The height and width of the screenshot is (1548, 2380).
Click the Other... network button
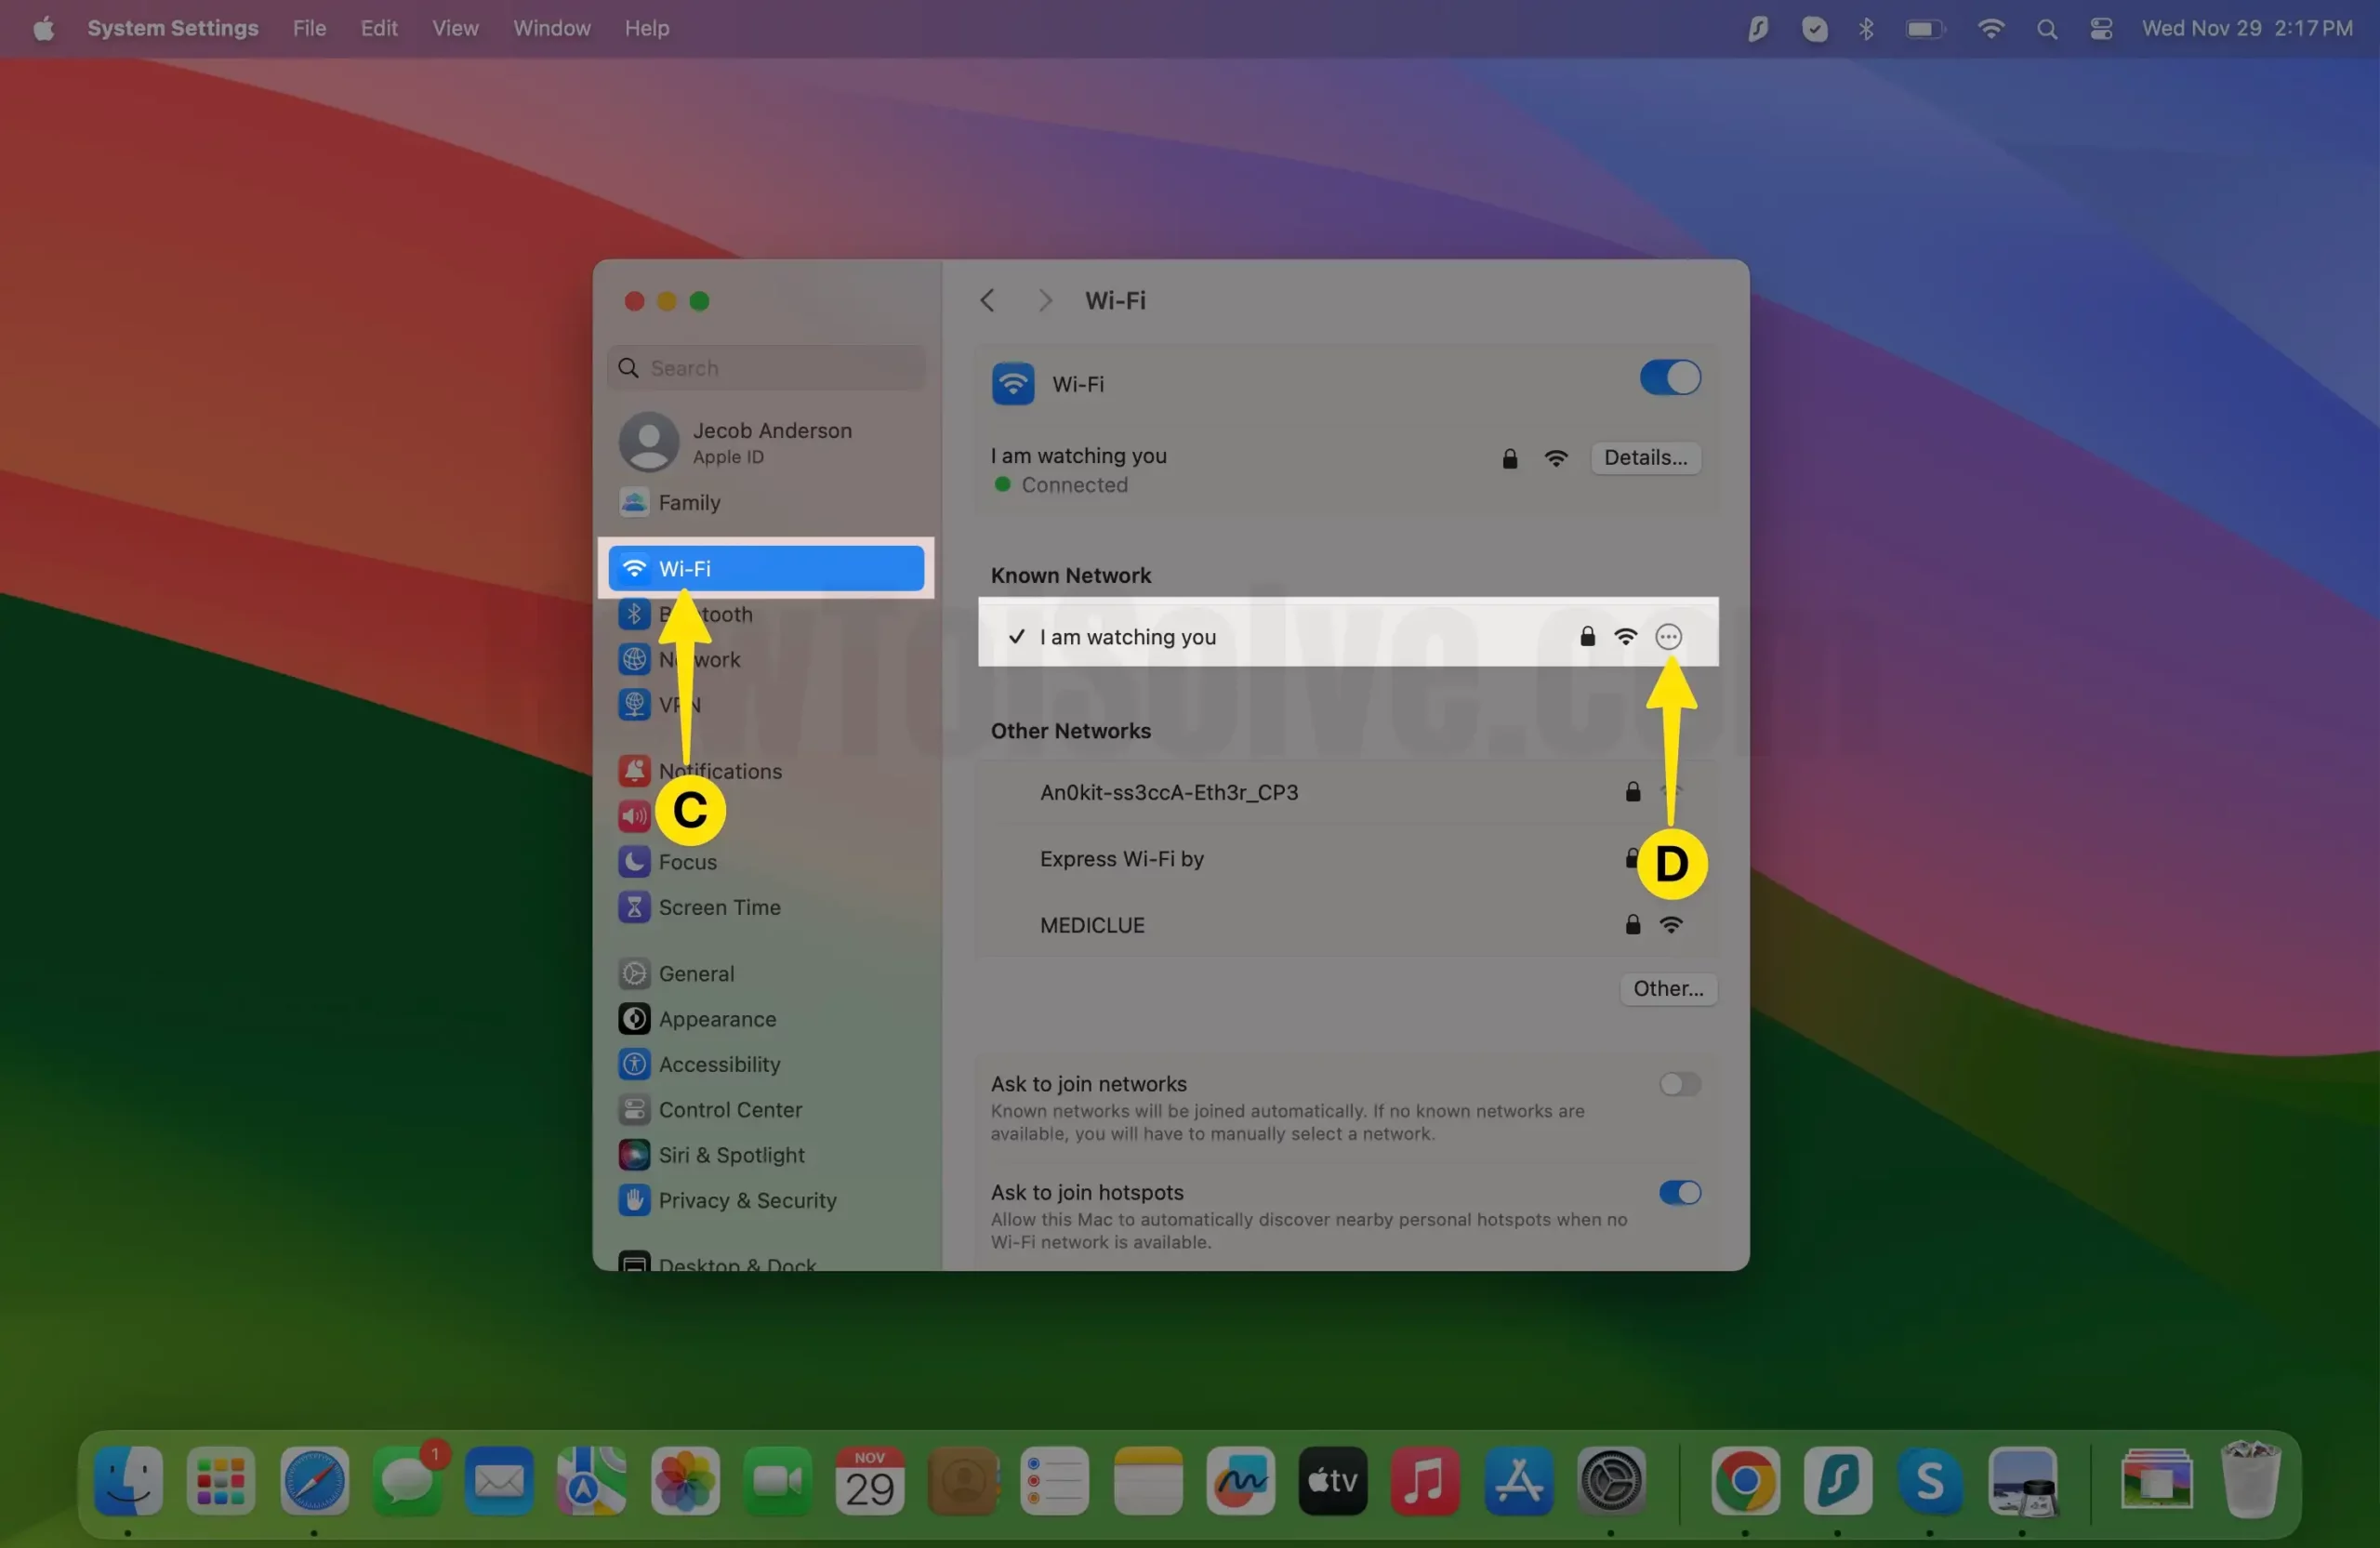pos(1667,989)
